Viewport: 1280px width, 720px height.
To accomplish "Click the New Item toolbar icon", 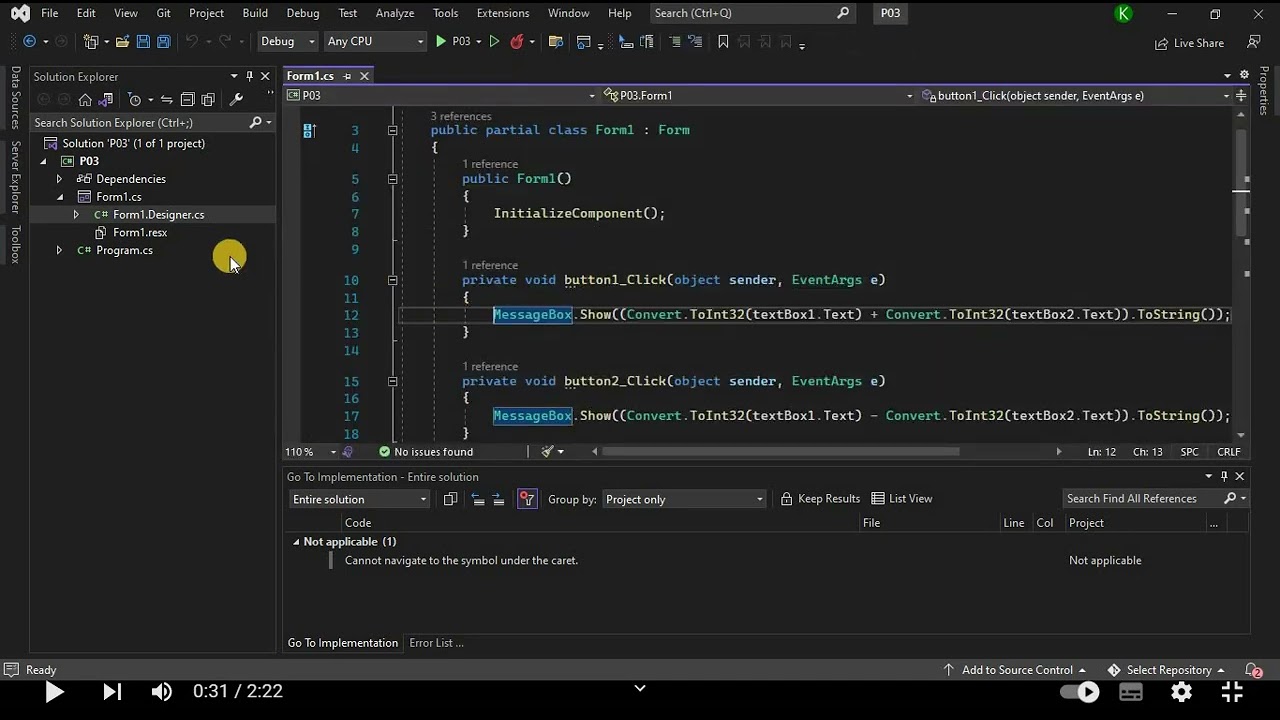I will click(x=91, y=42).
